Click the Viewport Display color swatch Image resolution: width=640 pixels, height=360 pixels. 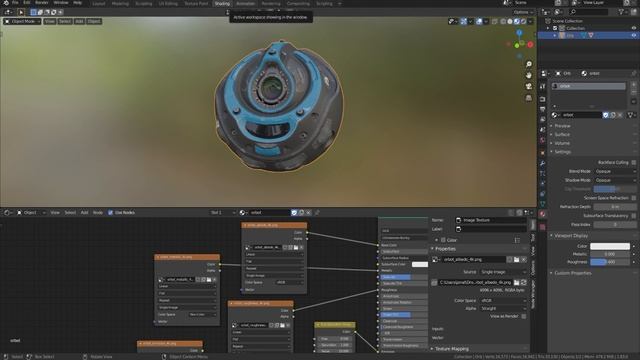(610, 246)
